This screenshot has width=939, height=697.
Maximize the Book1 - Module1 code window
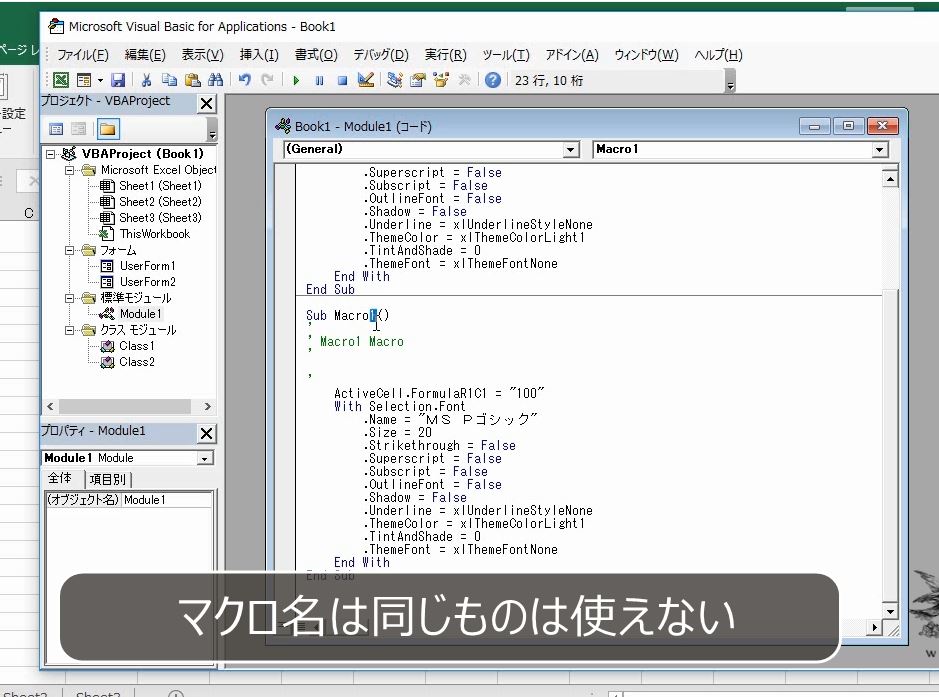848,126
